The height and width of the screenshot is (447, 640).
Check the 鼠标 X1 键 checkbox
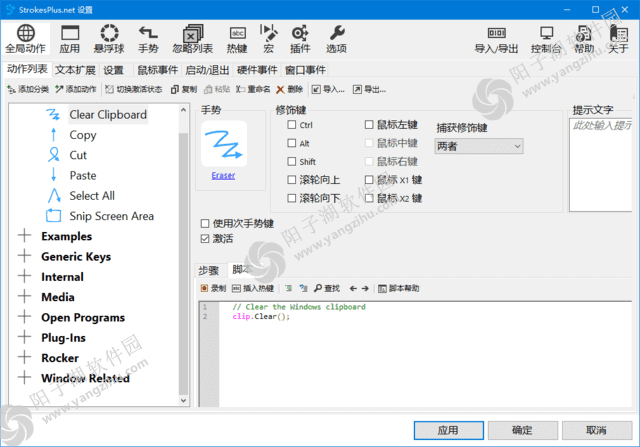(x=369, y=180)
